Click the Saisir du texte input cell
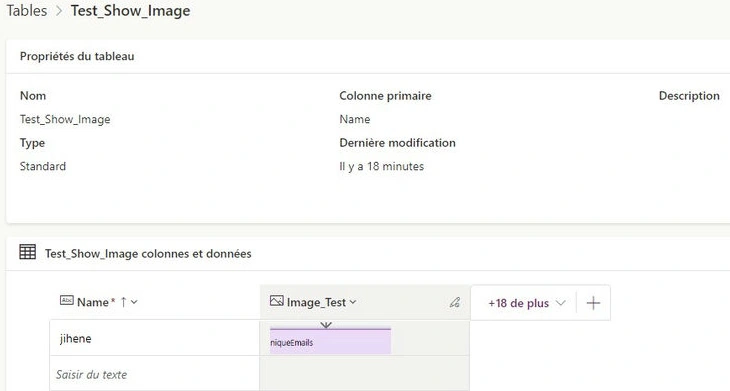730x391 pixels. click(x=155, y=374)
